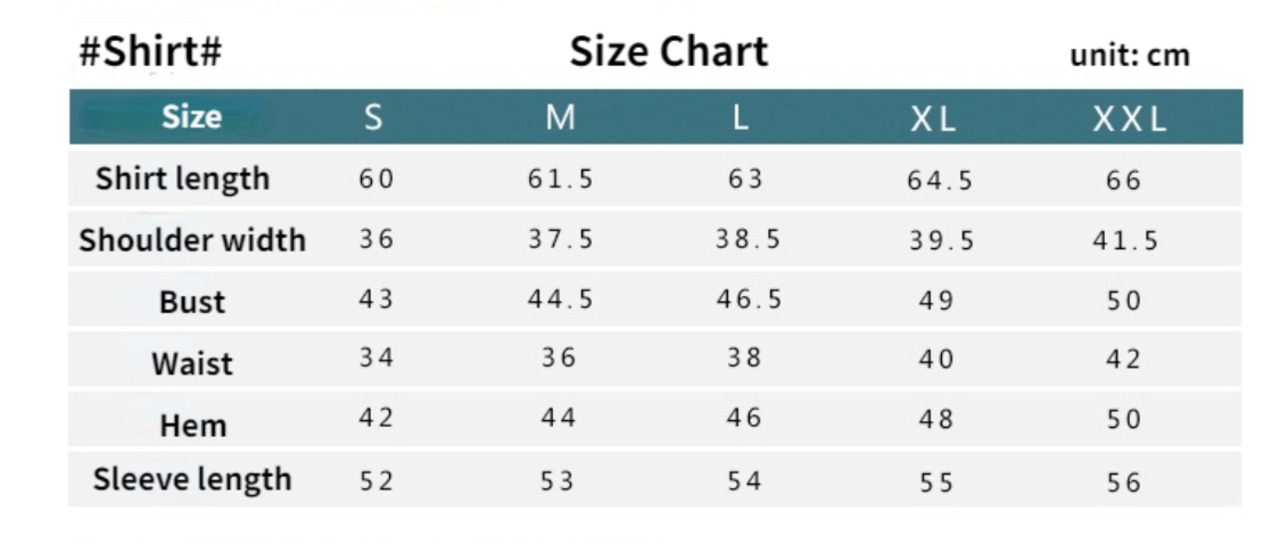Image resolution: width=1280 pixels, height=544 pixels.
Task: Click the #Shirt# heading text
Action: 150,51
